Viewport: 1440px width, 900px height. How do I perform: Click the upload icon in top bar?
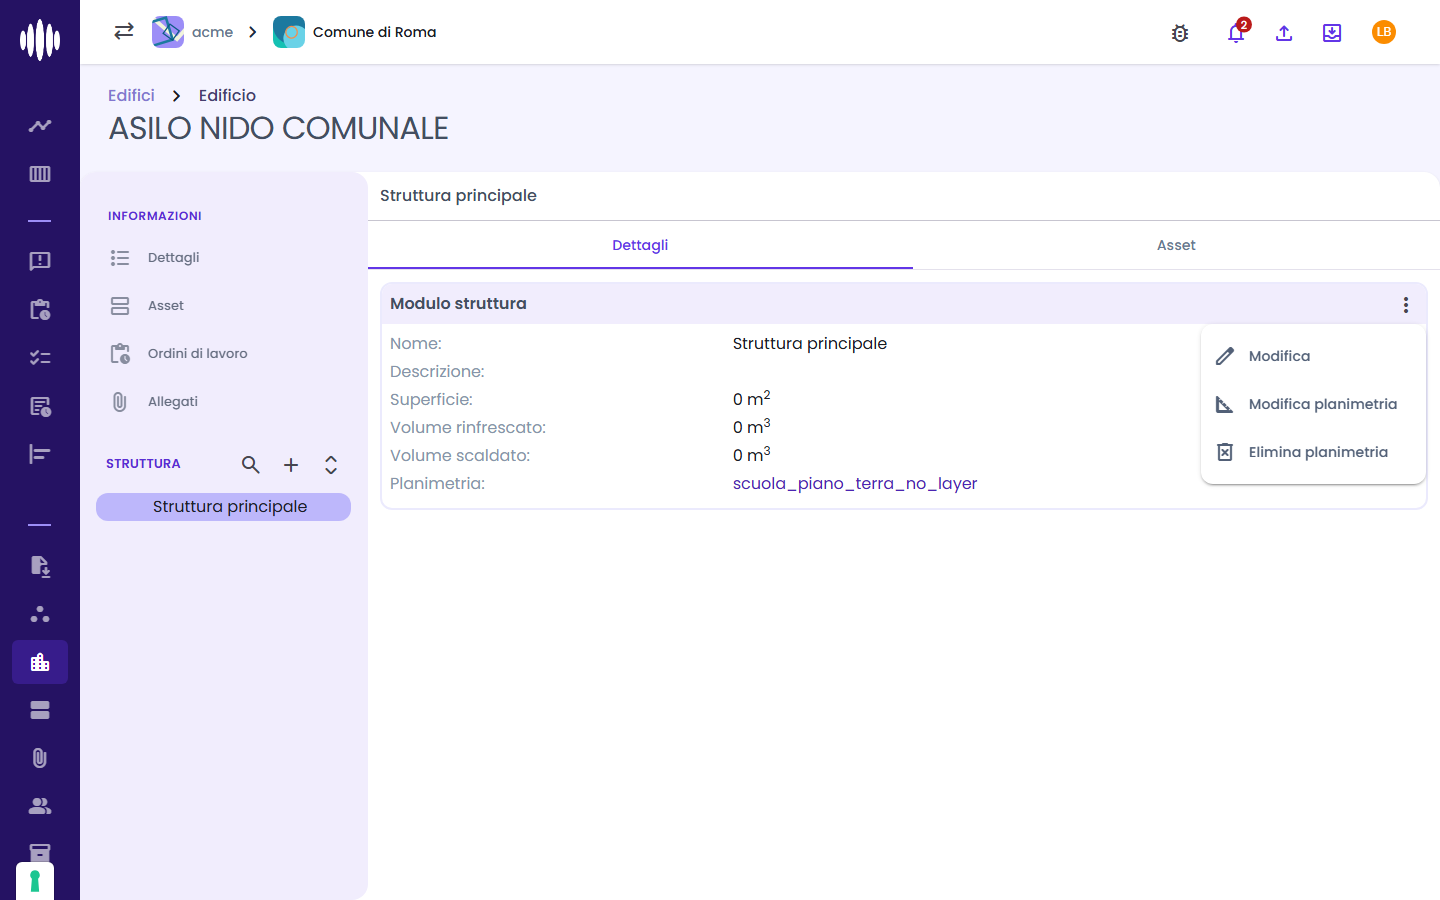tap(1284, 33)
